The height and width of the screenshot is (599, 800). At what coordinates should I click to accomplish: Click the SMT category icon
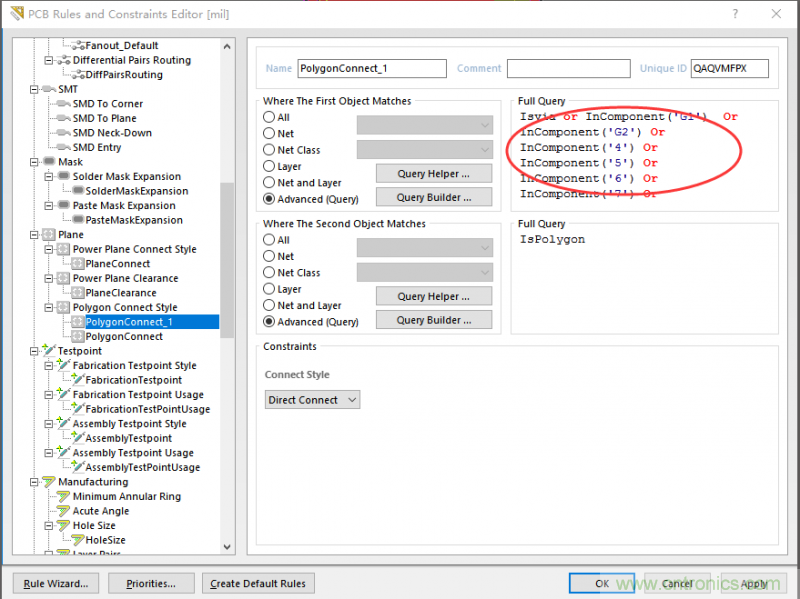48,89
